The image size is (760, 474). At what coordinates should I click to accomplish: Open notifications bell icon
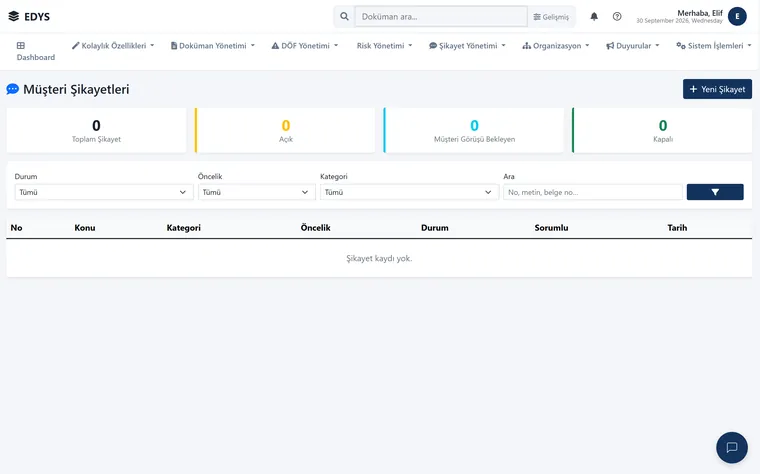(x=594, y=16)
